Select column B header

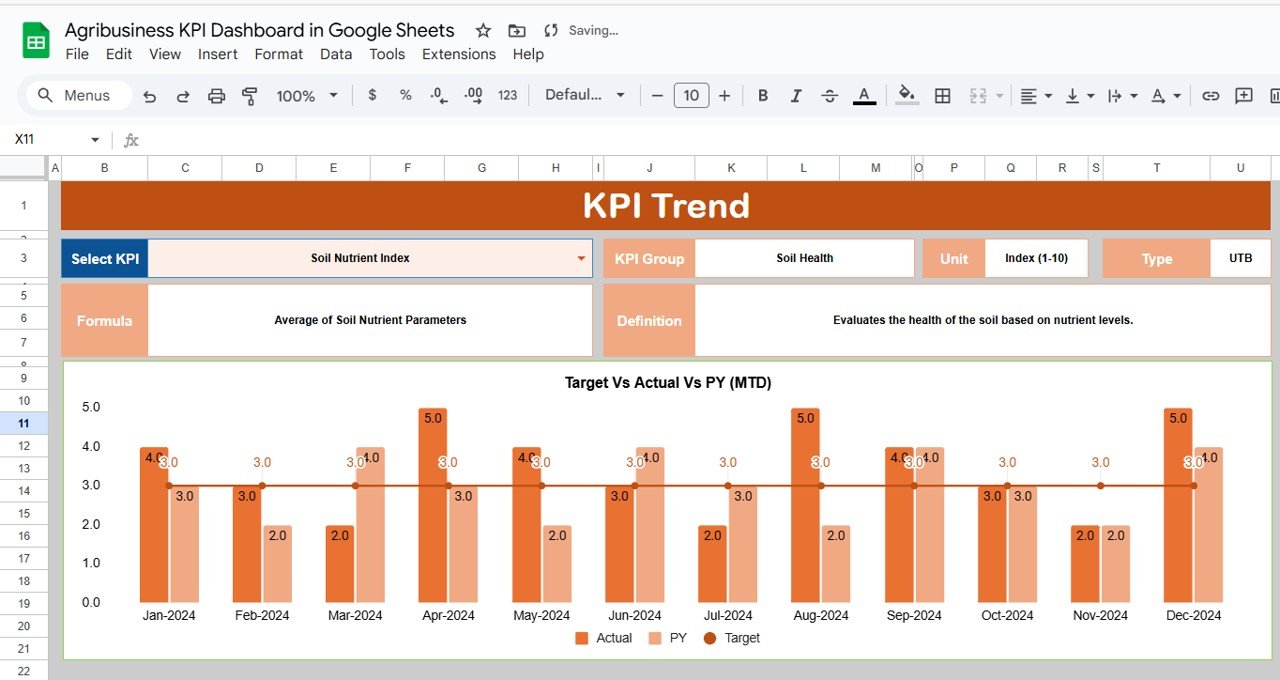pyautogui.click(x=105, y=168)
